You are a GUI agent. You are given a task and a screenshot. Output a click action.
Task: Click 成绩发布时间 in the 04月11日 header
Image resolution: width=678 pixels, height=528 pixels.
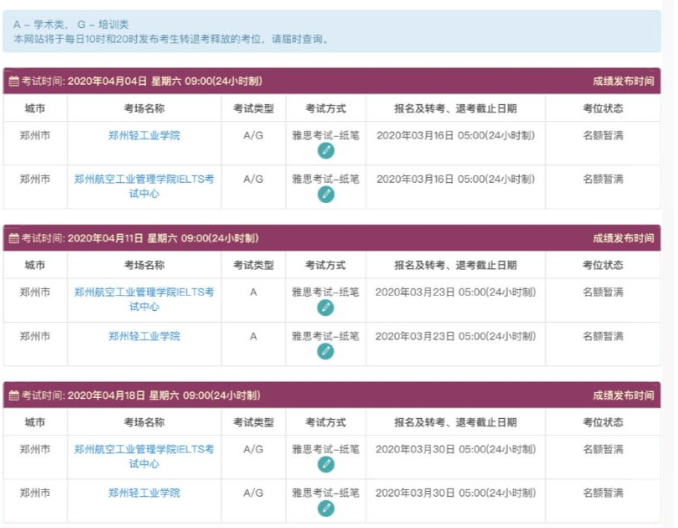623,238
